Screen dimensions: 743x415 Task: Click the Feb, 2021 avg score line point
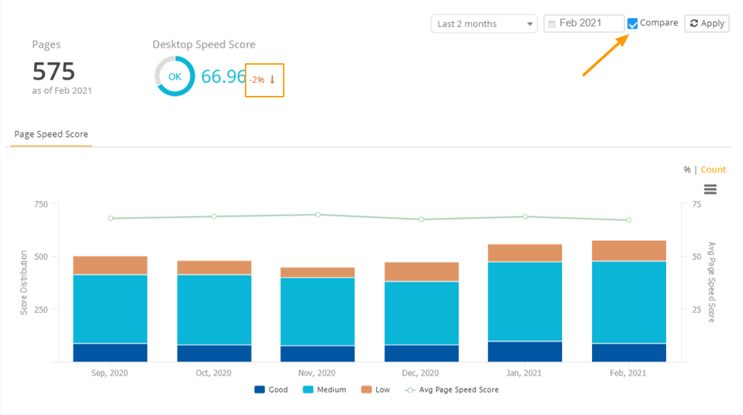pyautogui.click(x=629, y=220)
